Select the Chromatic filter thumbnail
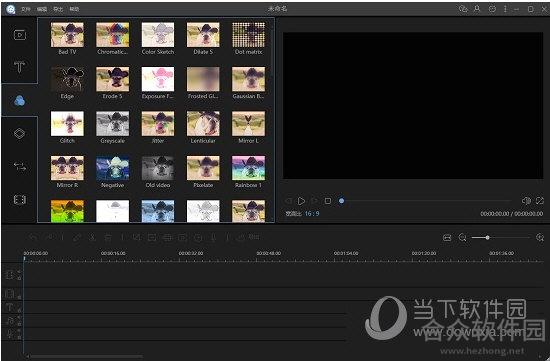This screenshot has width=550, height=361. 113,35
